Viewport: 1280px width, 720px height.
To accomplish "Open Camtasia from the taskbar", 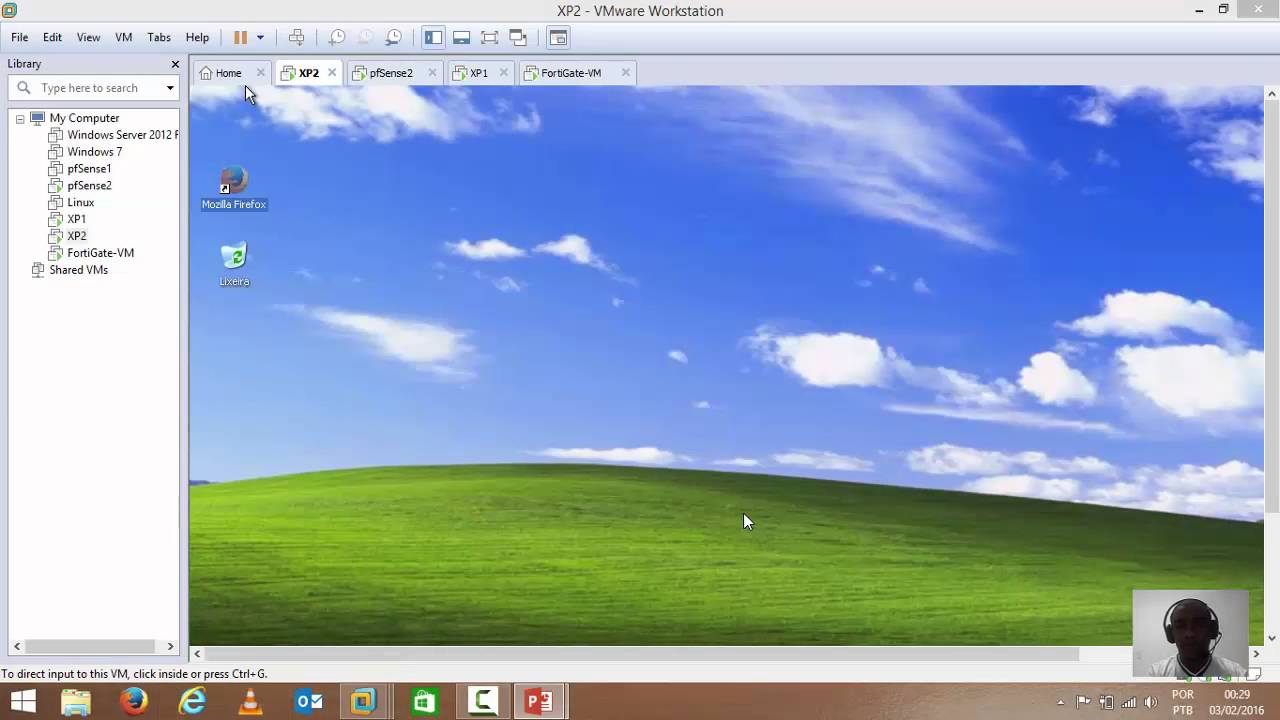I will (482, 702).
